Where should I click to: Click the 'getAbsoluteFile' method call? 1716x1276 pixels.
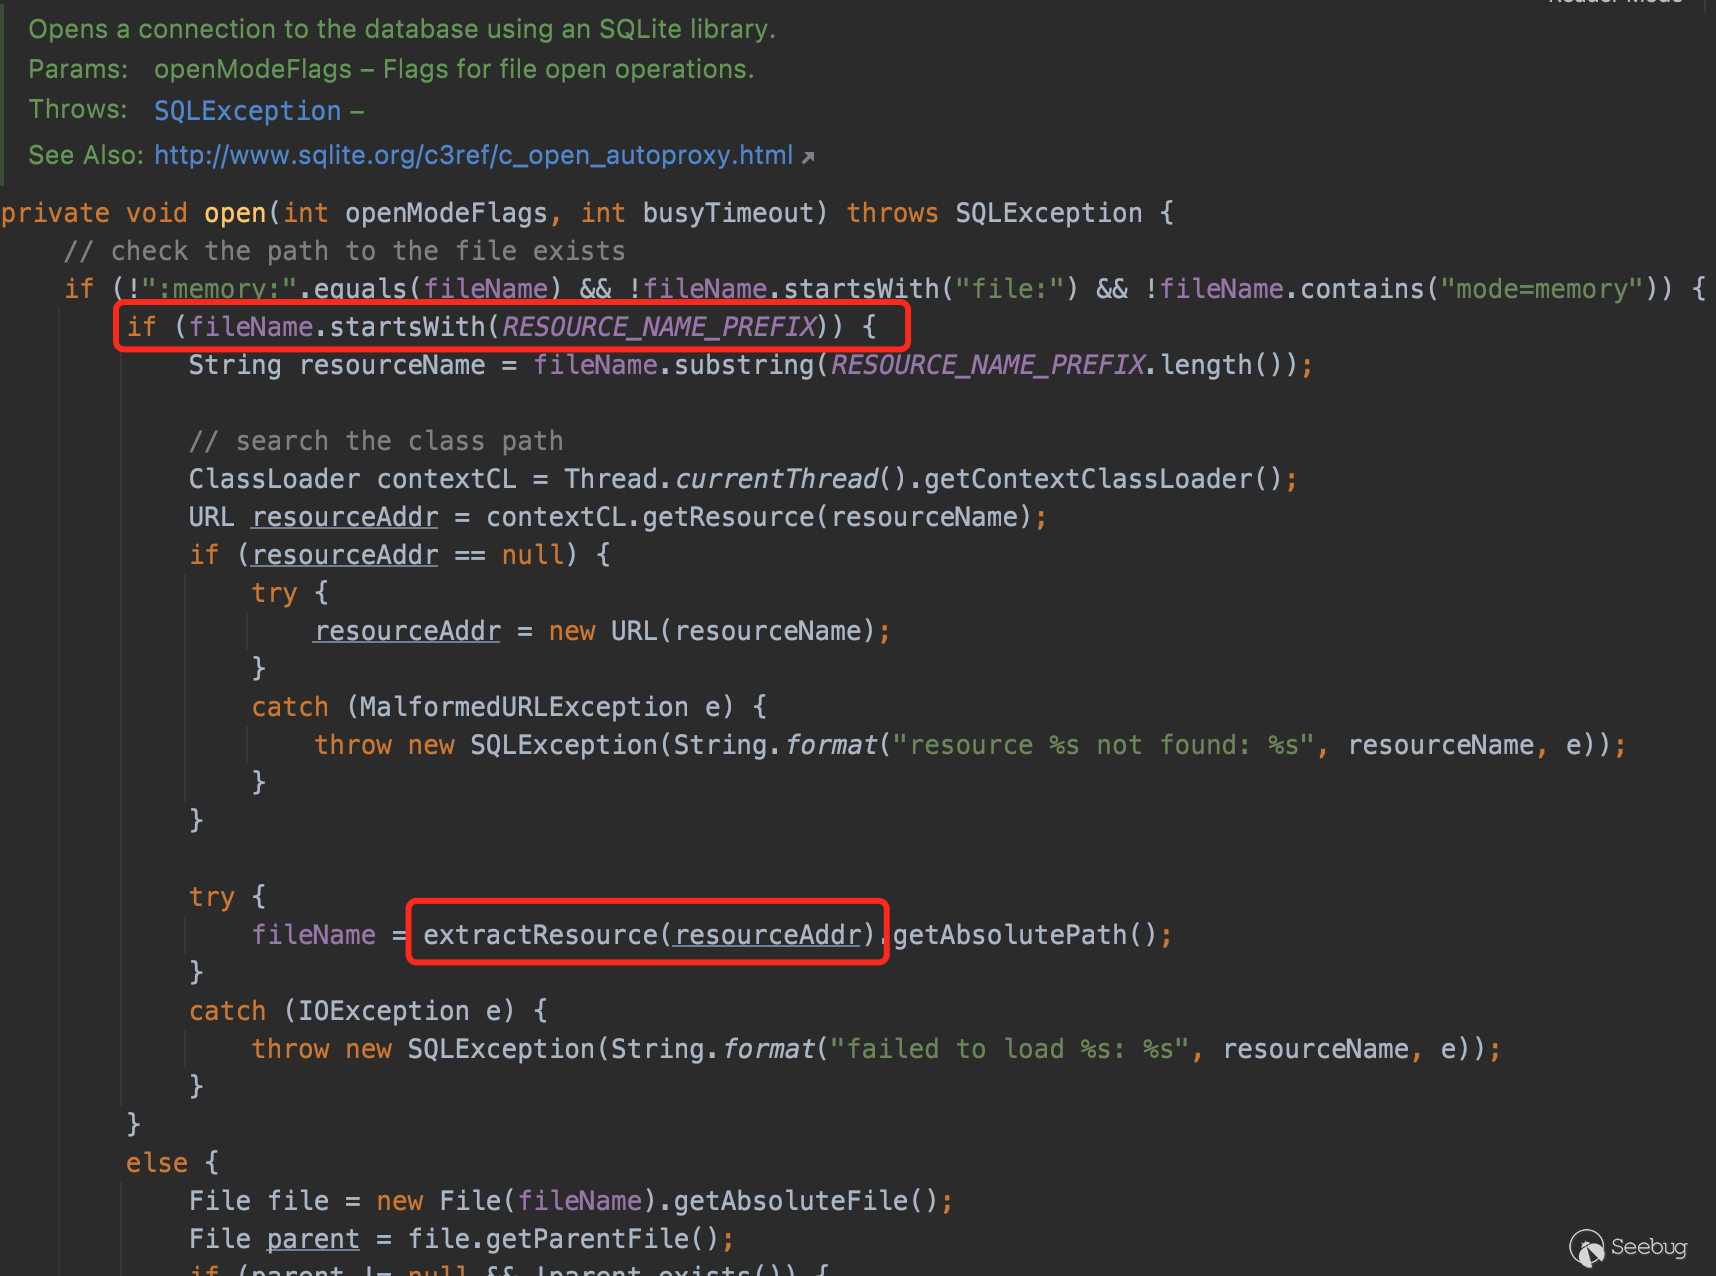[790, 1201]
